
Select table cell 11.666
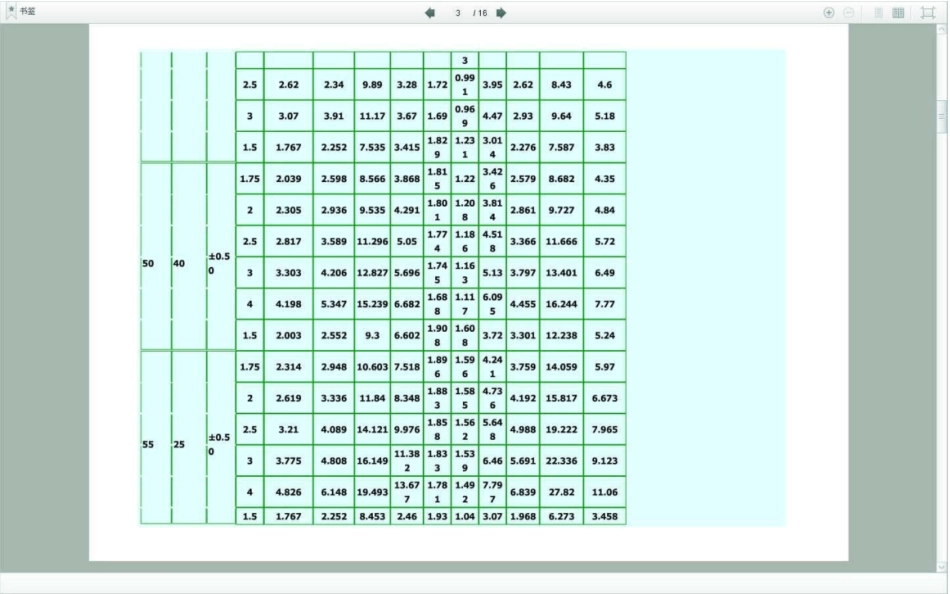(x=561, y=241)
